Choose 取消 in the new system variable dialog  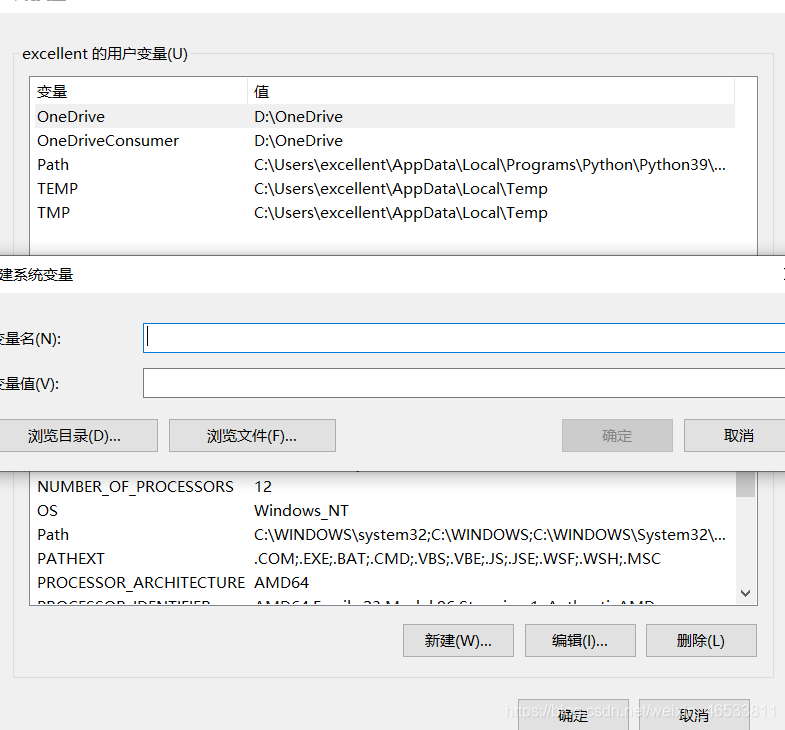(x=734, y=436)
